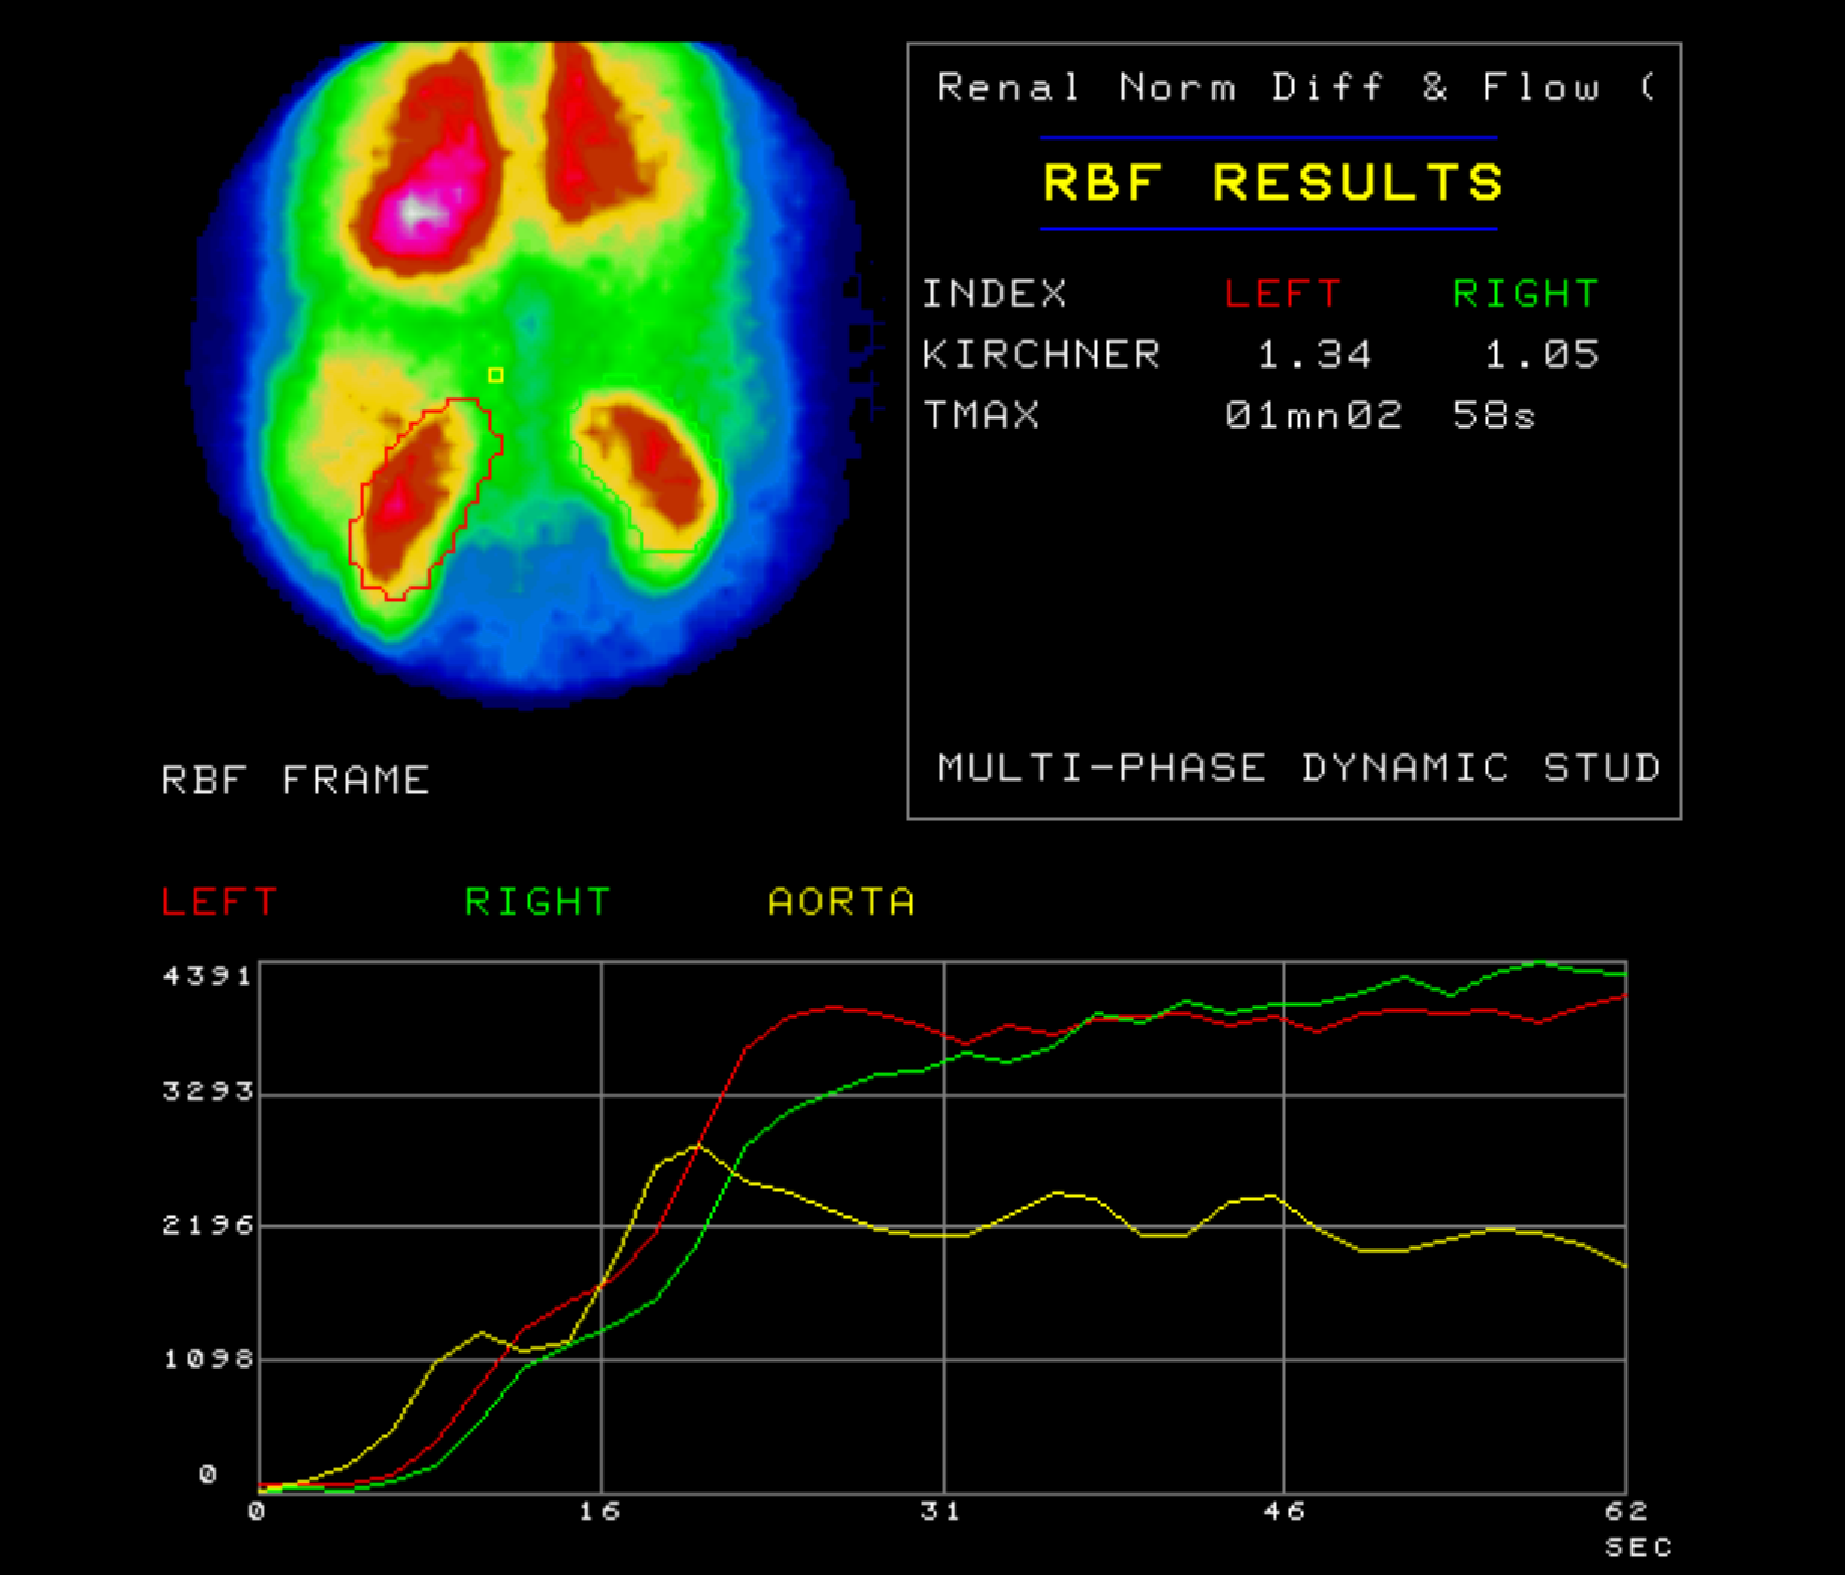Click the red LEFT header in results table
Viewport: 1845px width, 1575px height.
[x=1282, y=294]
